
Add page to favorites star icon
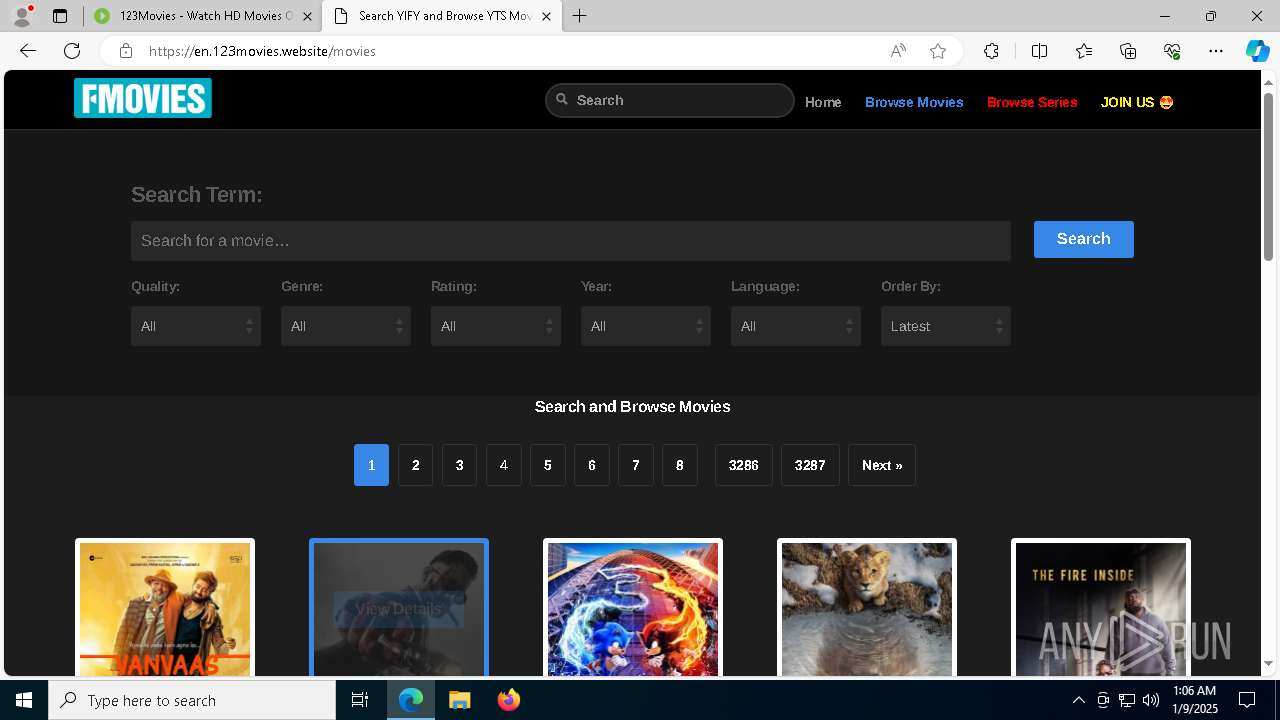click(938, 51)
